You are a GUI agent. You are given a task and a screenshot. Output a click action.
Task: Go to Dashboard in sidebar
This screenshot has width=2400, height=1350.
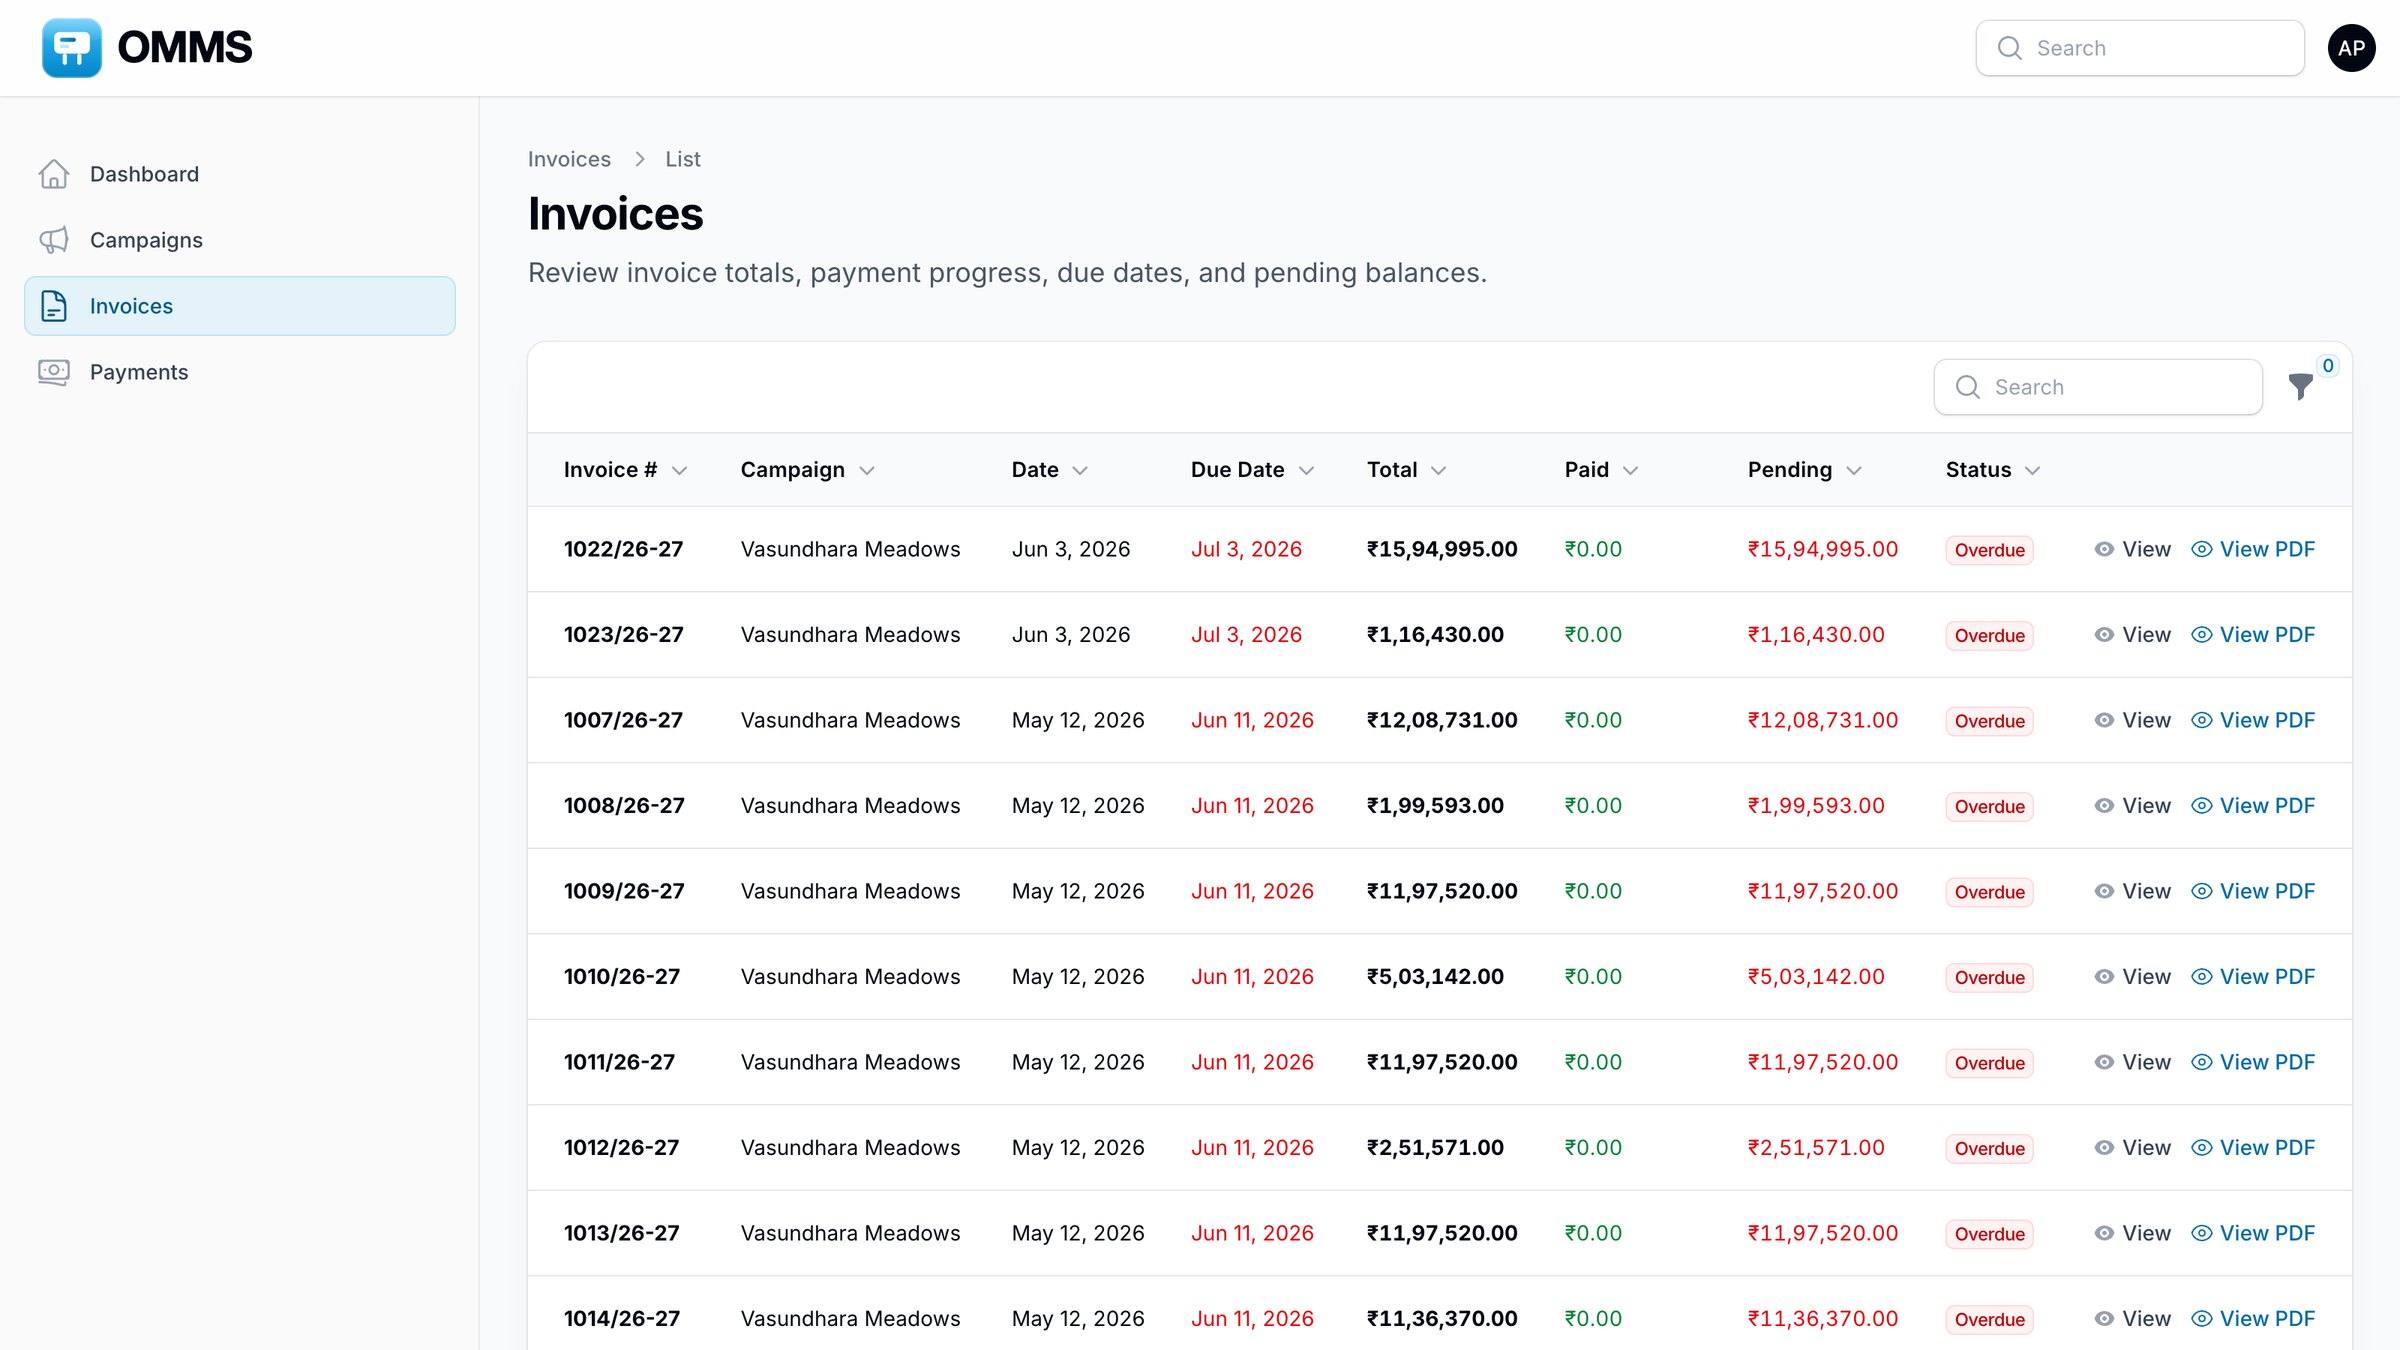240,174
